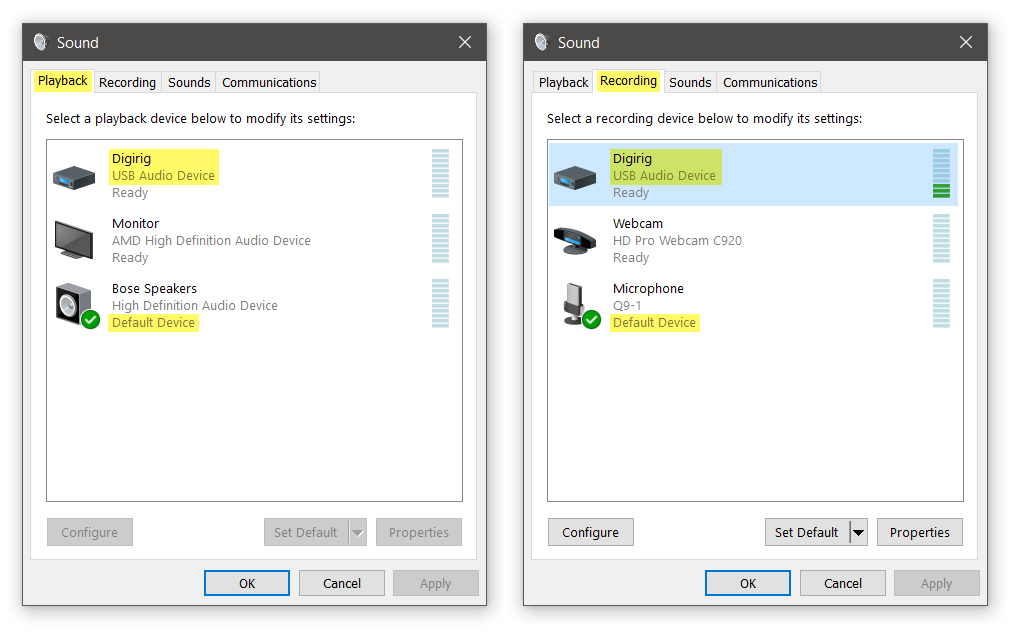Select "Q9-1" text under Microphone
Image resolution: width=1013 pixels, height=633 pixels.
(x=627, y=305)
